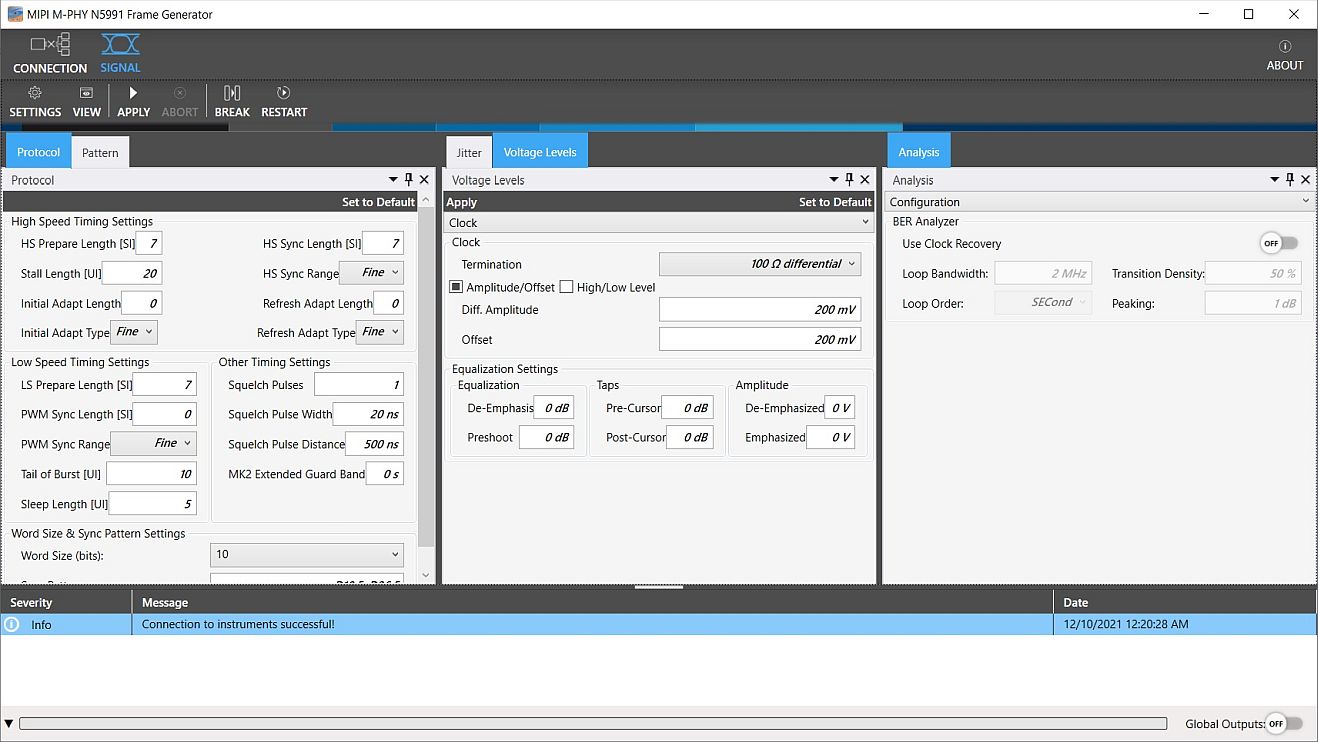Enable Use Clock Recovery
Viewport: 1318px width, 742px height.
pyautogui.click(x=1279, y=242)
